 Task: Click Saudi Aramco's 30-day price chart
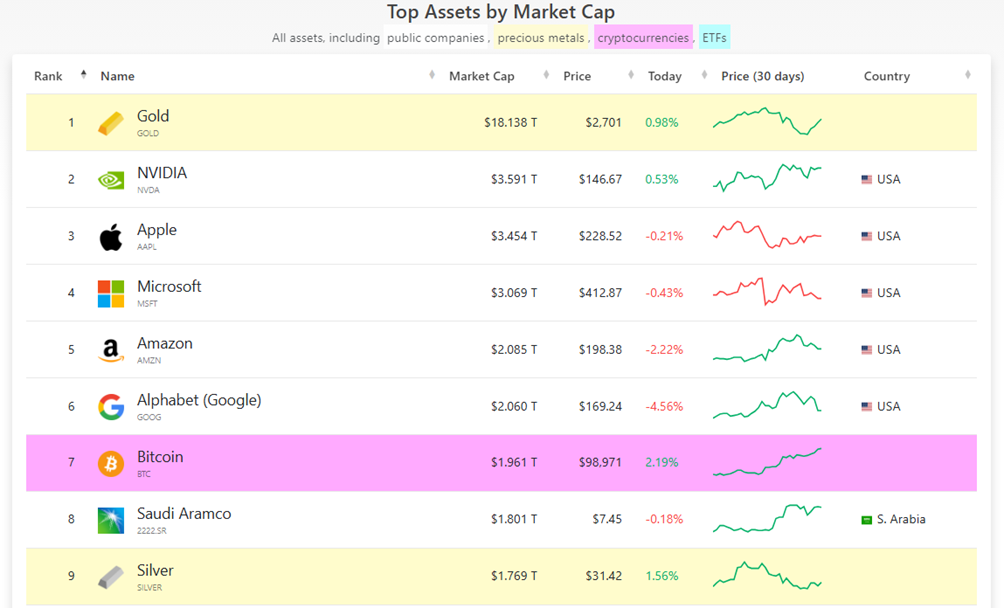click(767, 518)
